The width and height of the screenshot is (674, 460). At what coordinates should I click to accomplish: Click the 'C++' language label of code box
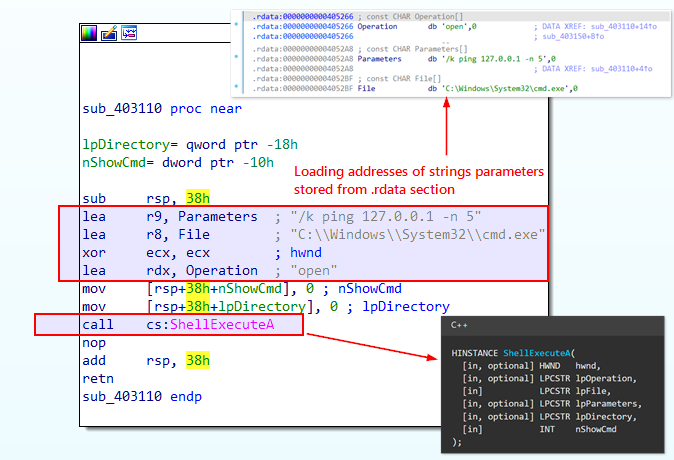[459, 325]
